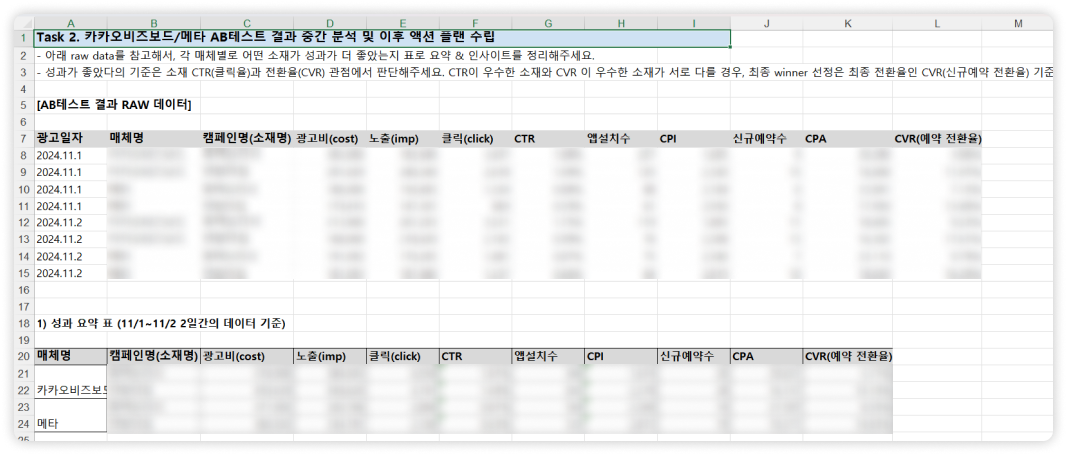Select row 16 header
1067x455 pixels.
coord(22,289)
